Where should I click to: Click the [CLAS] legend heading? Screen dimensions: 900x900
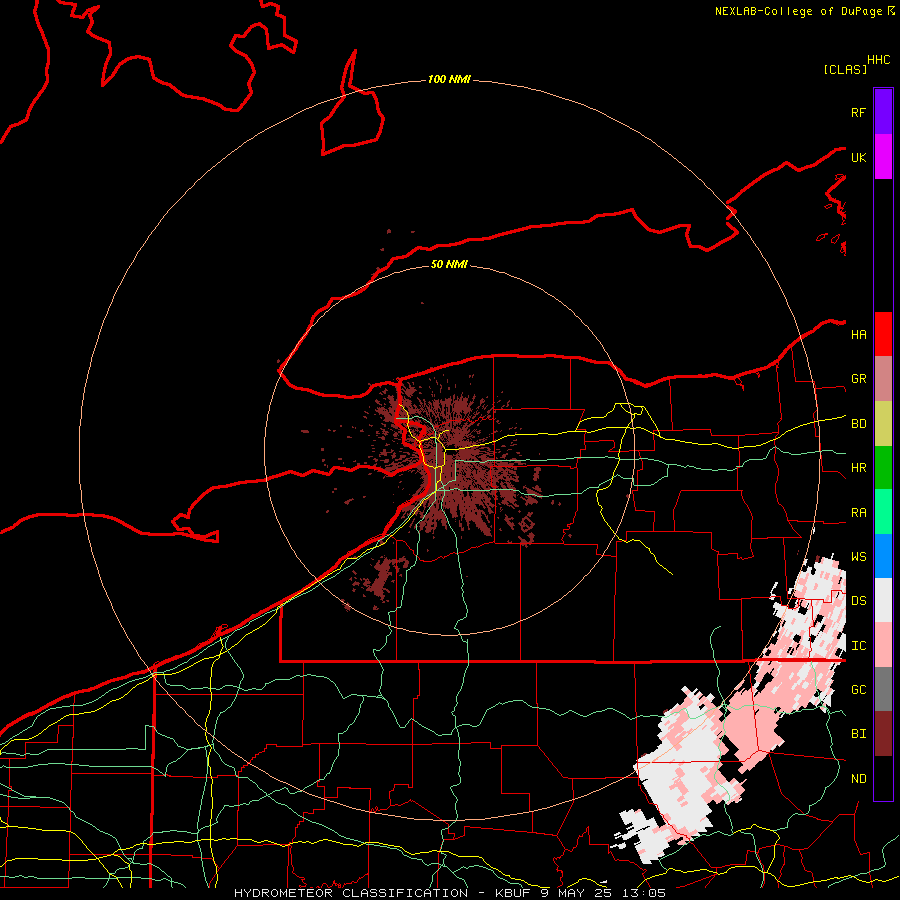(x=845, y=69)
